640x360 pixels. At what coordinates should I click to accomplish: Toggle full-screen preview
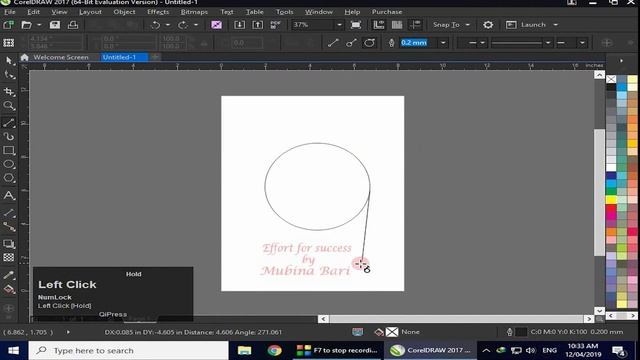pos(356,25)
